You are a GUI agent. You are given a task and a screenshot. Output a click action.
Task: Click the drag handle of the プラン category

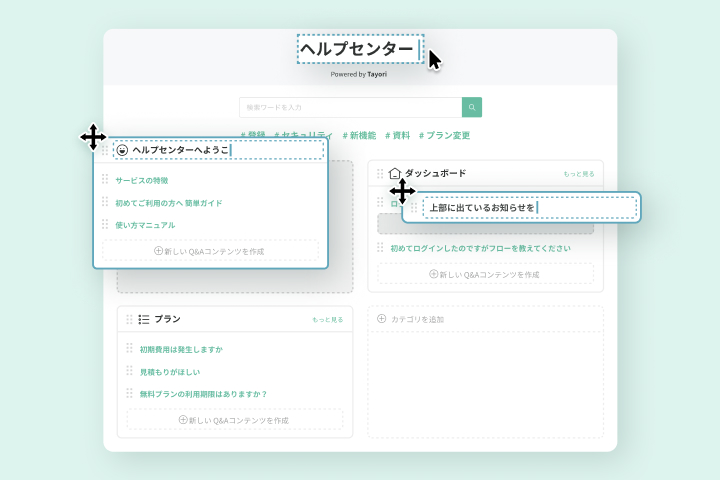click(129, 319)
